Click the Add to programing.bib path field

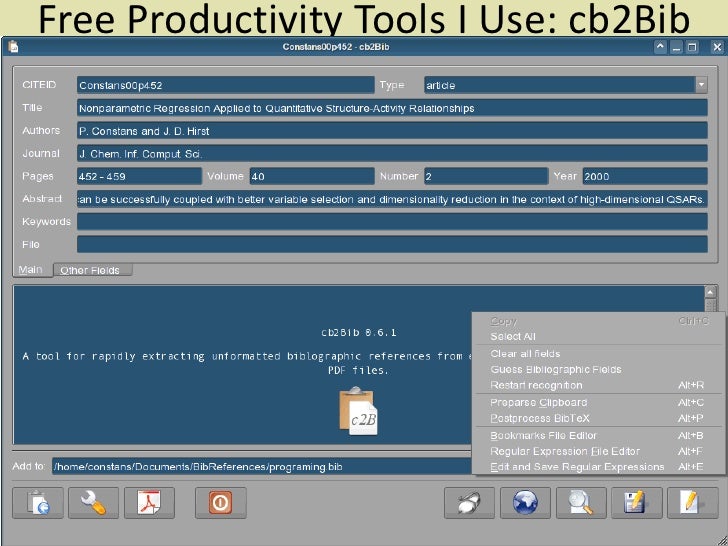[261, 467]
